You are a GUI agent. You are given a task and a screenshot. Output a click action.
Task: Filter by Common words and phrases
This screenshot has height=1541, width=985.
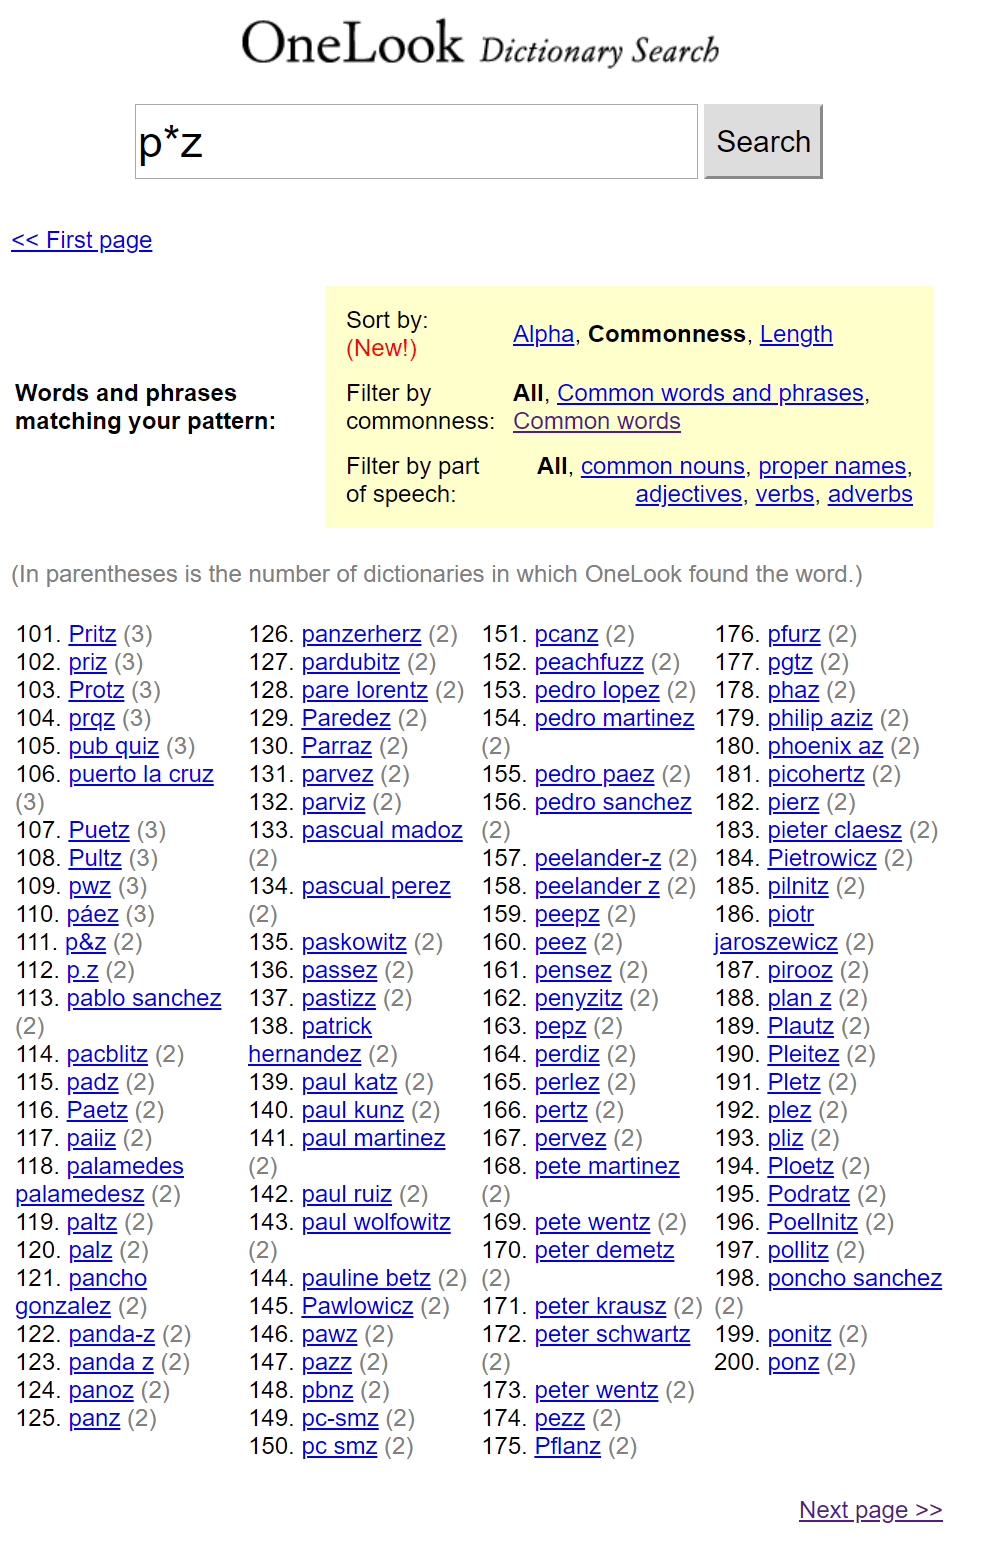point(710,393)
